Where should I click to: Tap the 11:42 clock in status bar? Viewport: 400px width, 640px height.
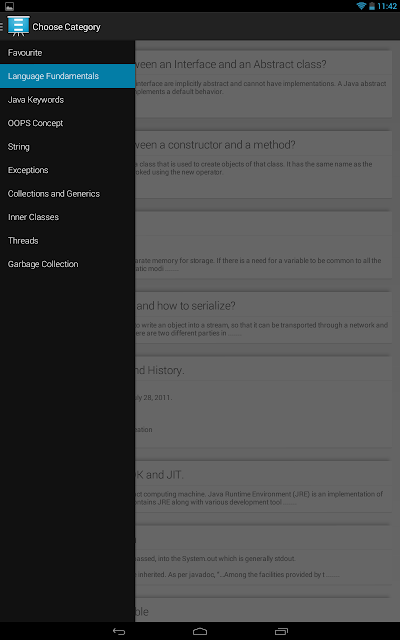tap(387, 6)
